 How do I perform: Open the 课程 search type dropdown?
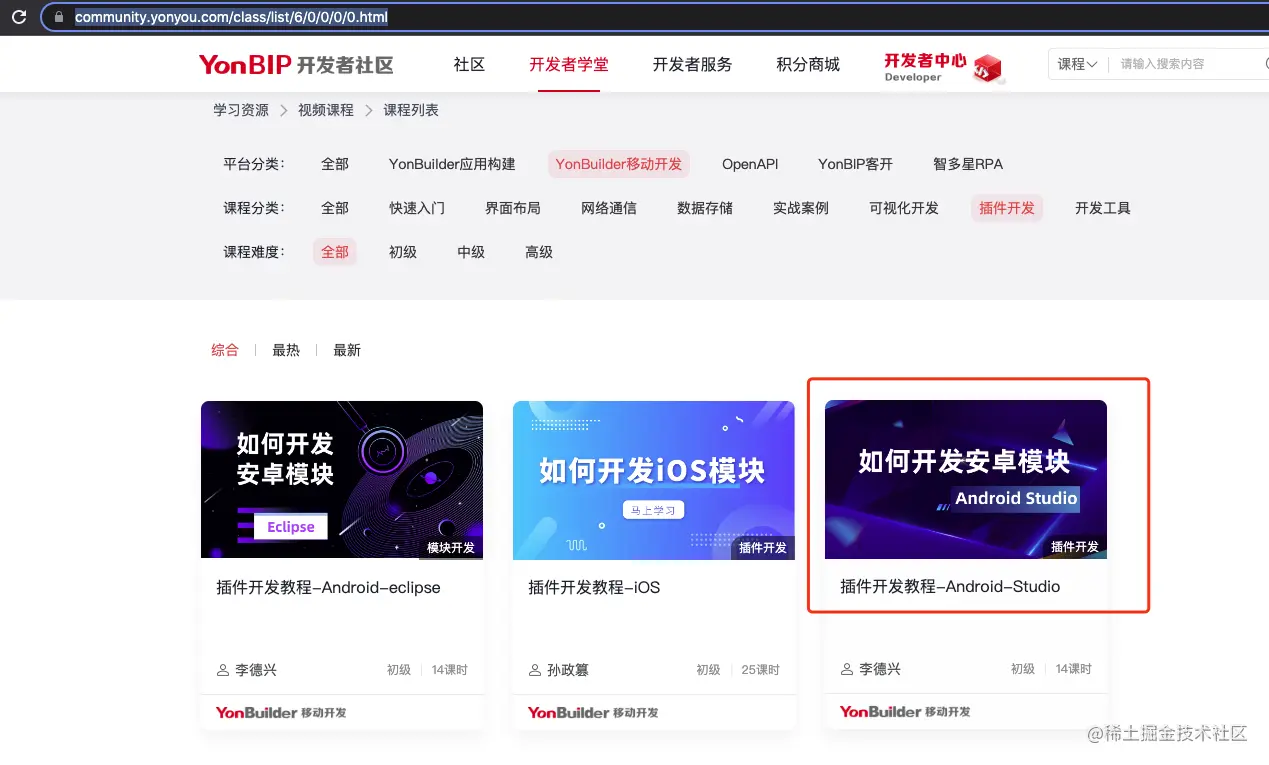pos(1078,64)
